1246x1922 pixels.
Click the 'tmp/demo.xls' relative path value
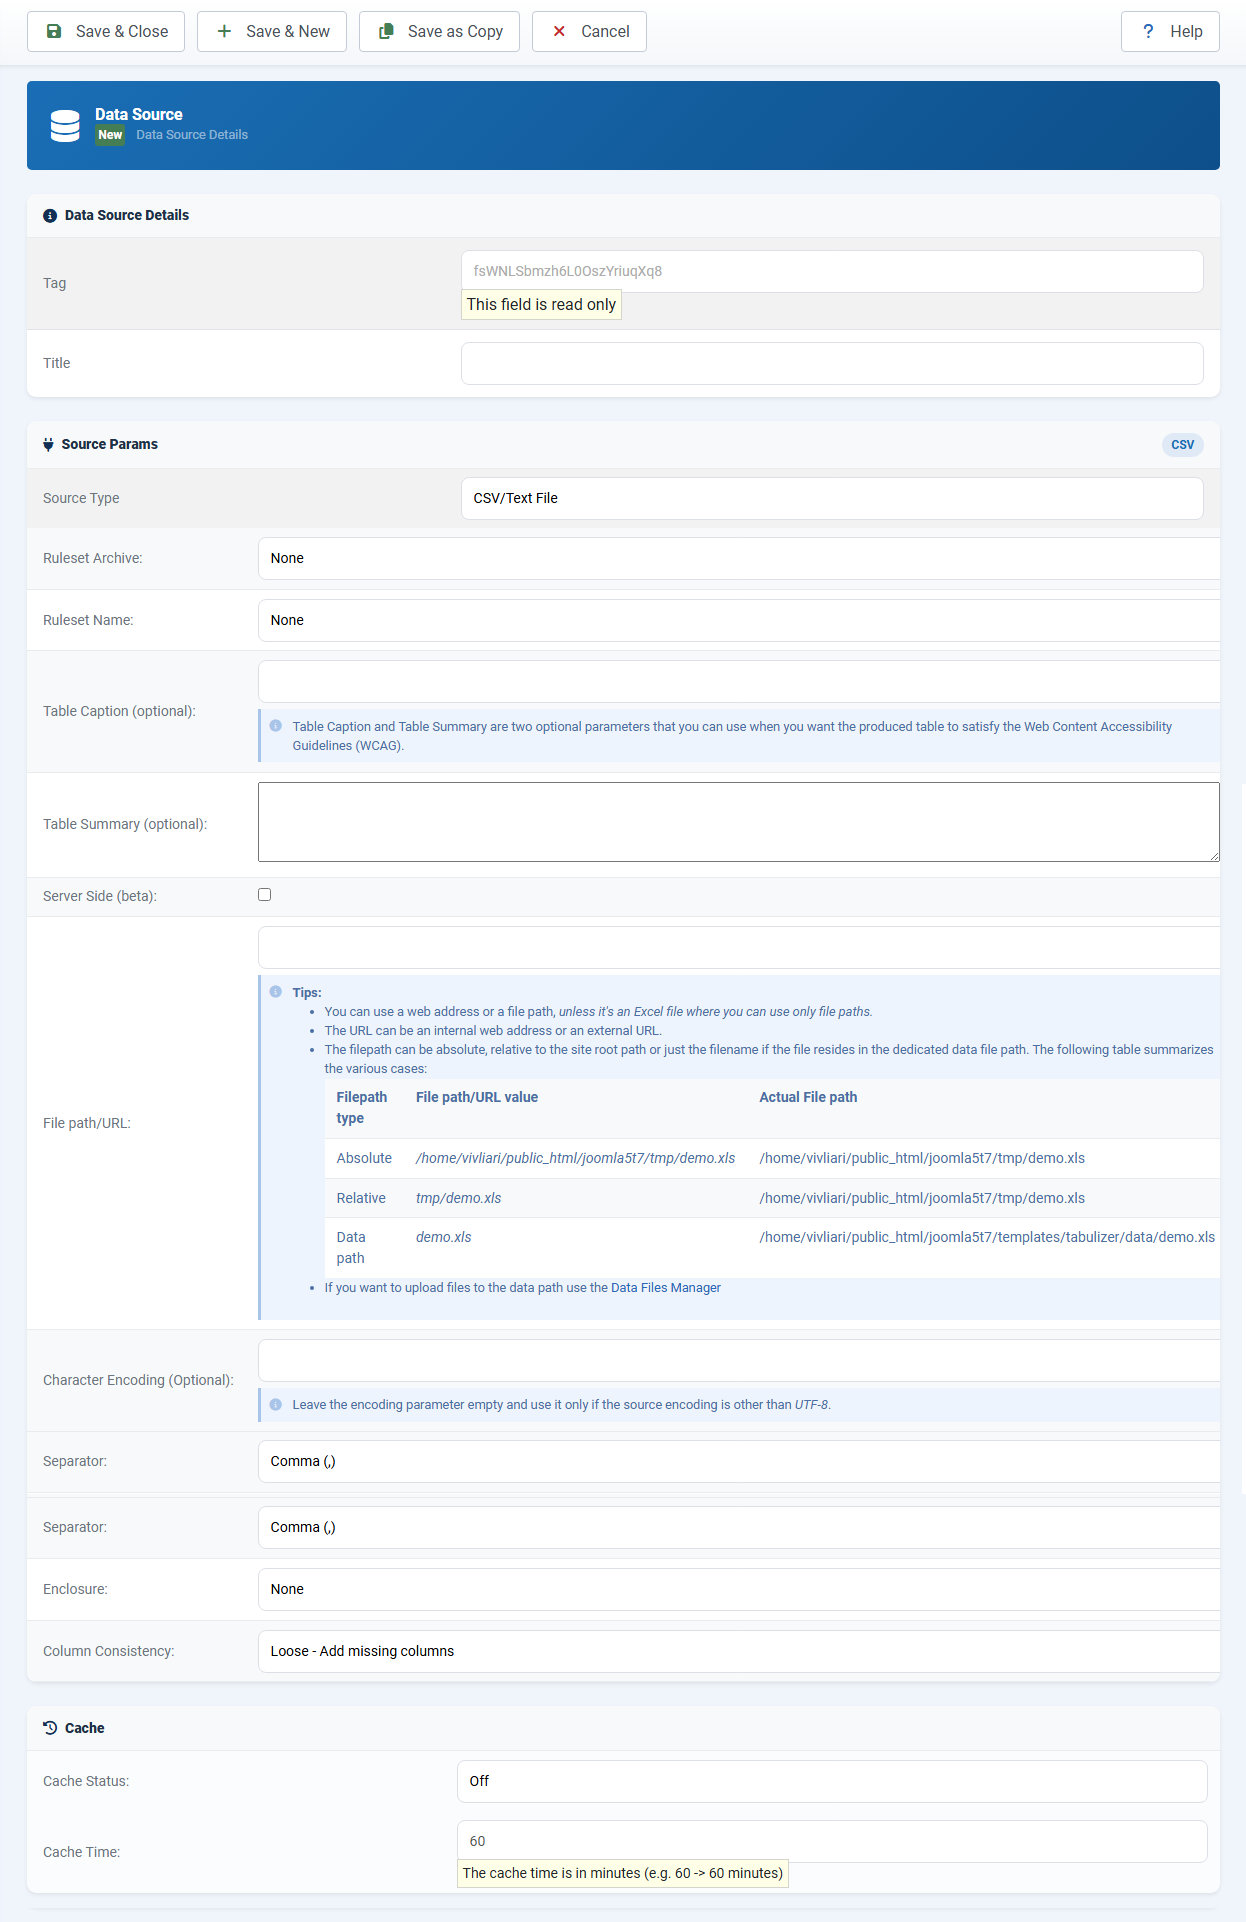click(x=458, y=1198)
